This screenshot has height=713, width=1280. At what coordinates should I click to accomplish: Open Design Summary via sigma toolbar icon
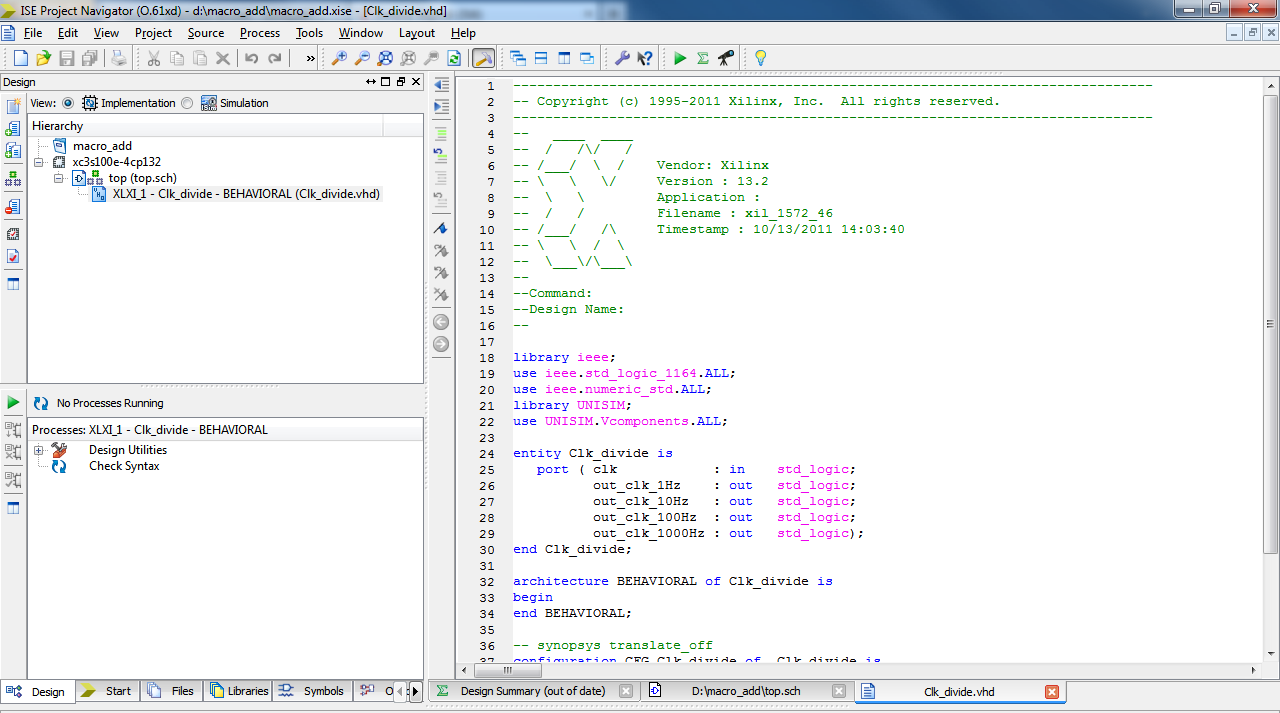(x=703, y=58)
